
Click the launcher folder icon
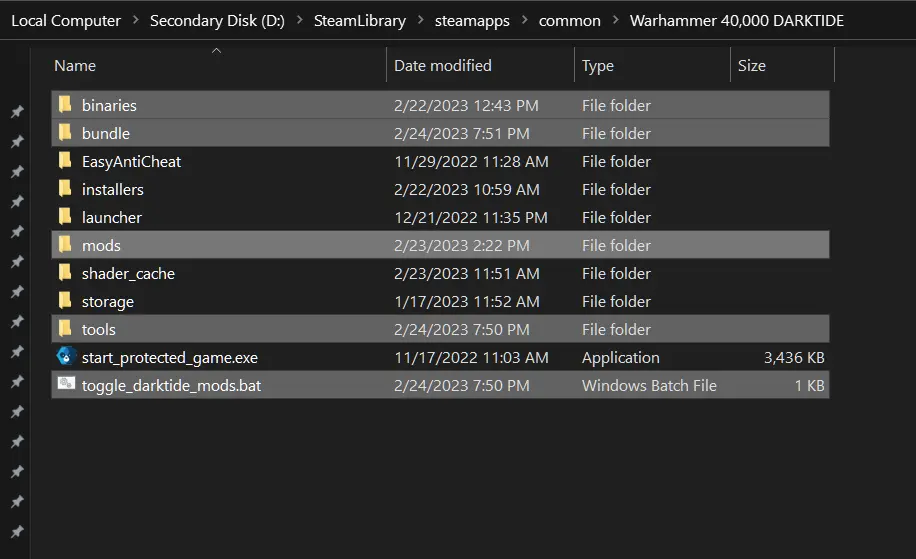pos(65,217)
